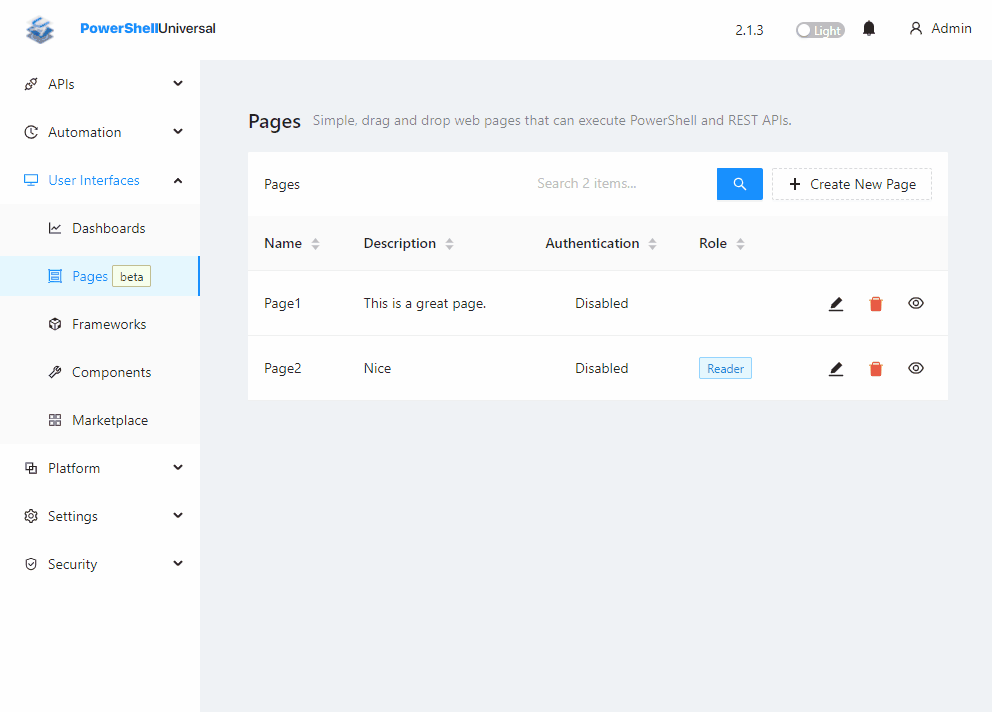Click the blue search magnifier button
992x712 pixels.
point(740,184)
